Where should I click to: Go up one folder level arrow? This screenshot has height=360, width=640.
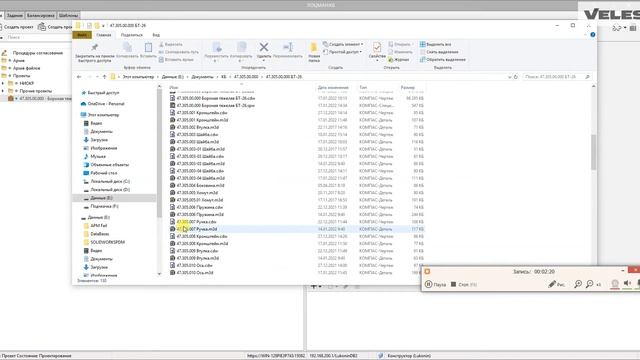104,77
